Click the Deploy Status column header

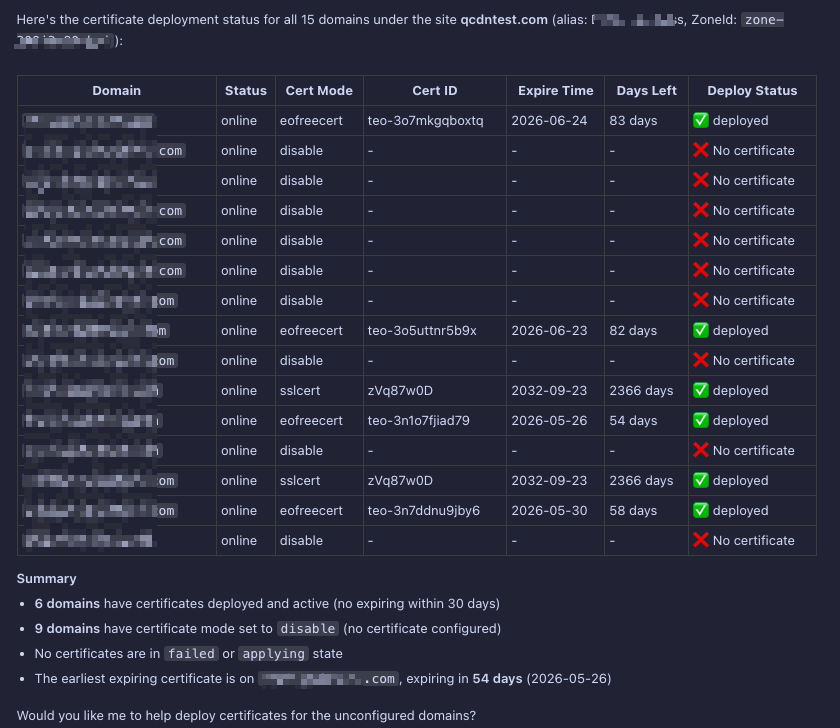[x=752, y=91]
